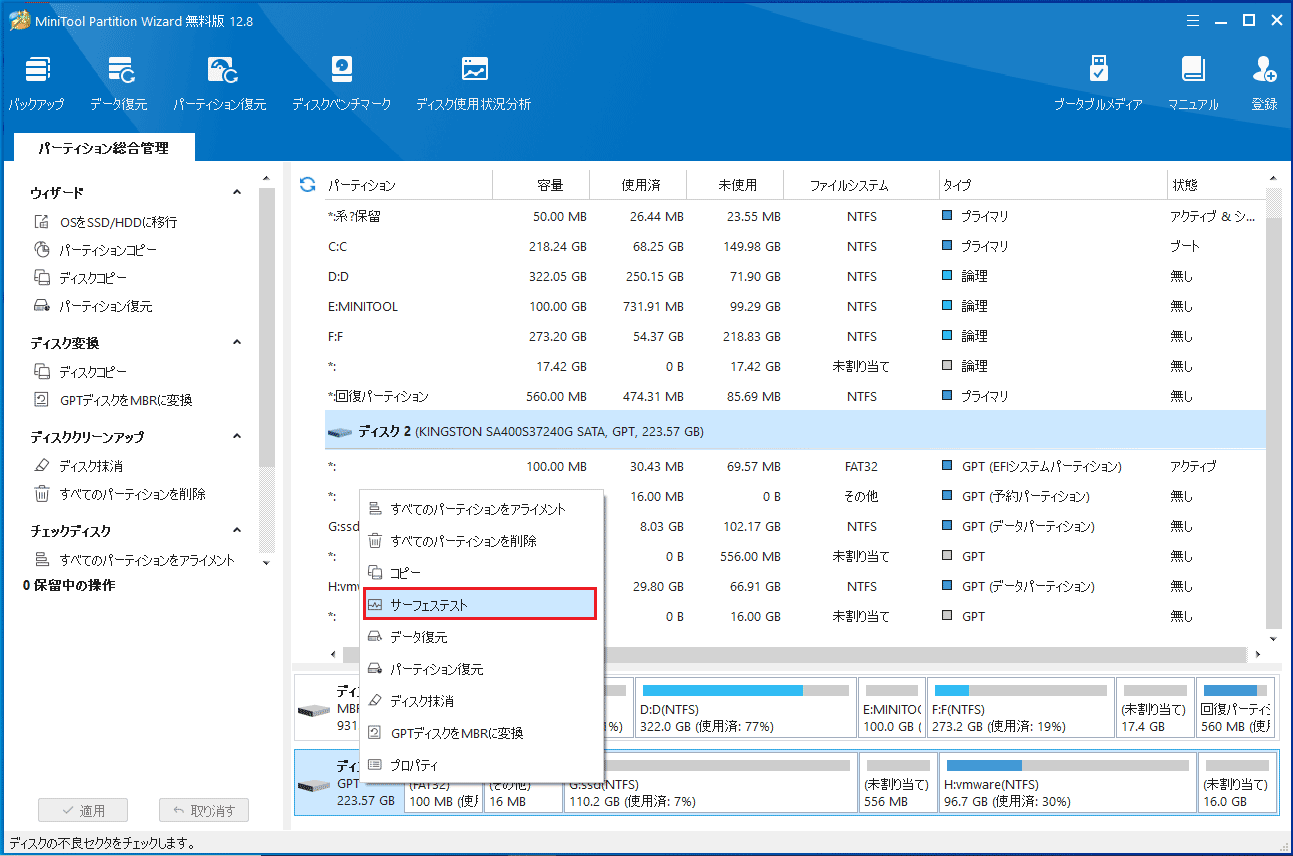Refresh the partition list with the reload icon
This screenshot has height=856, width=1293.
click(307, 185)
